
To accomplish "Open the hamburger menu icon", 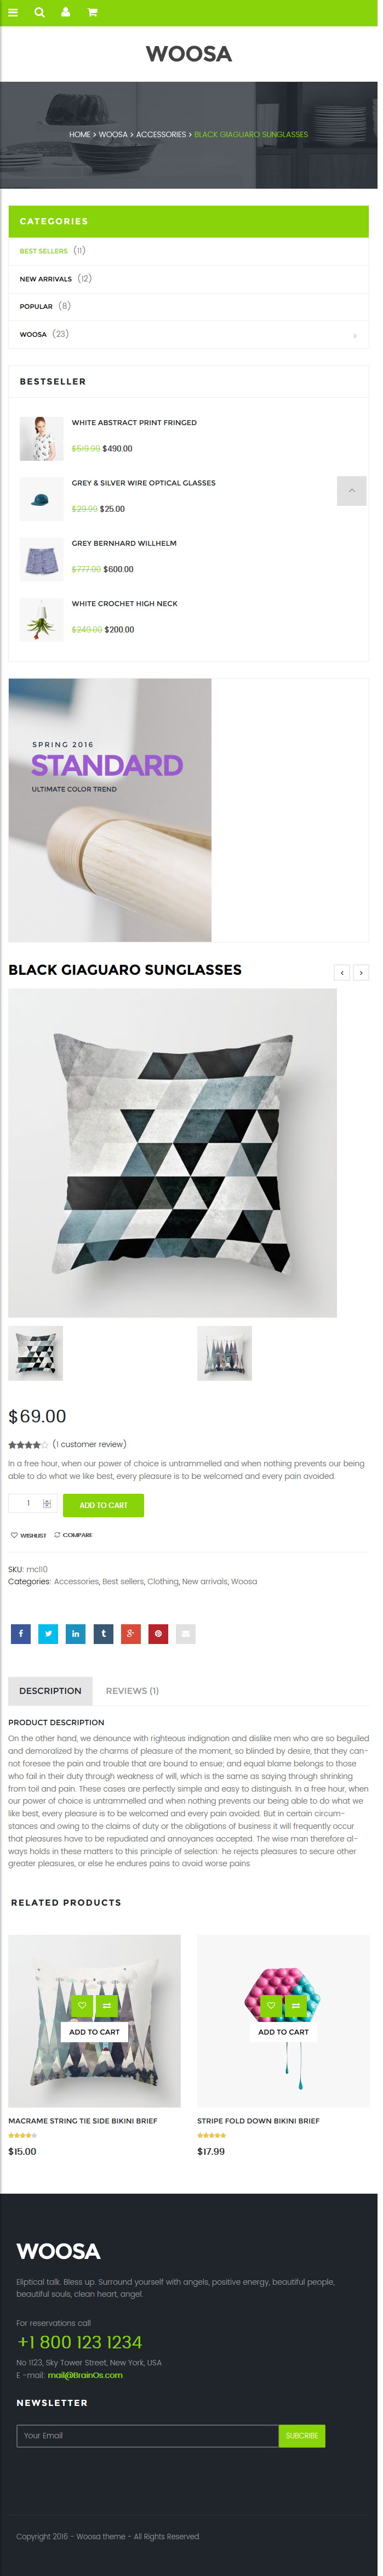I will tap(13, 13).
